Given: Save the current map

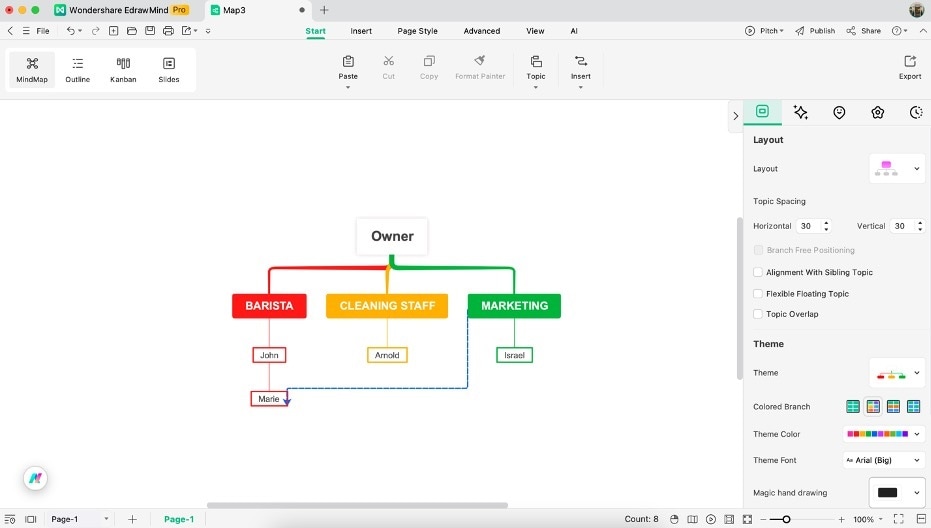Looking at the screenshot, I should pos(150,31).
